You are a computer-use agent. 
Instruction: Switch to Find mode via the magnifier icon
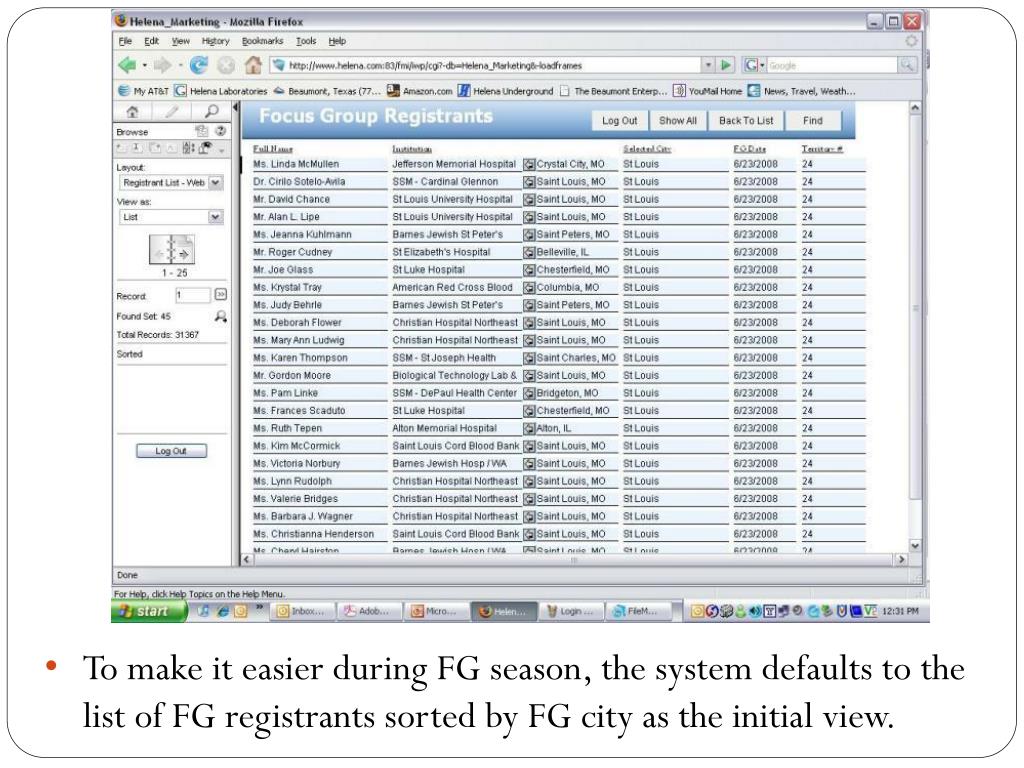coord(212,112)
